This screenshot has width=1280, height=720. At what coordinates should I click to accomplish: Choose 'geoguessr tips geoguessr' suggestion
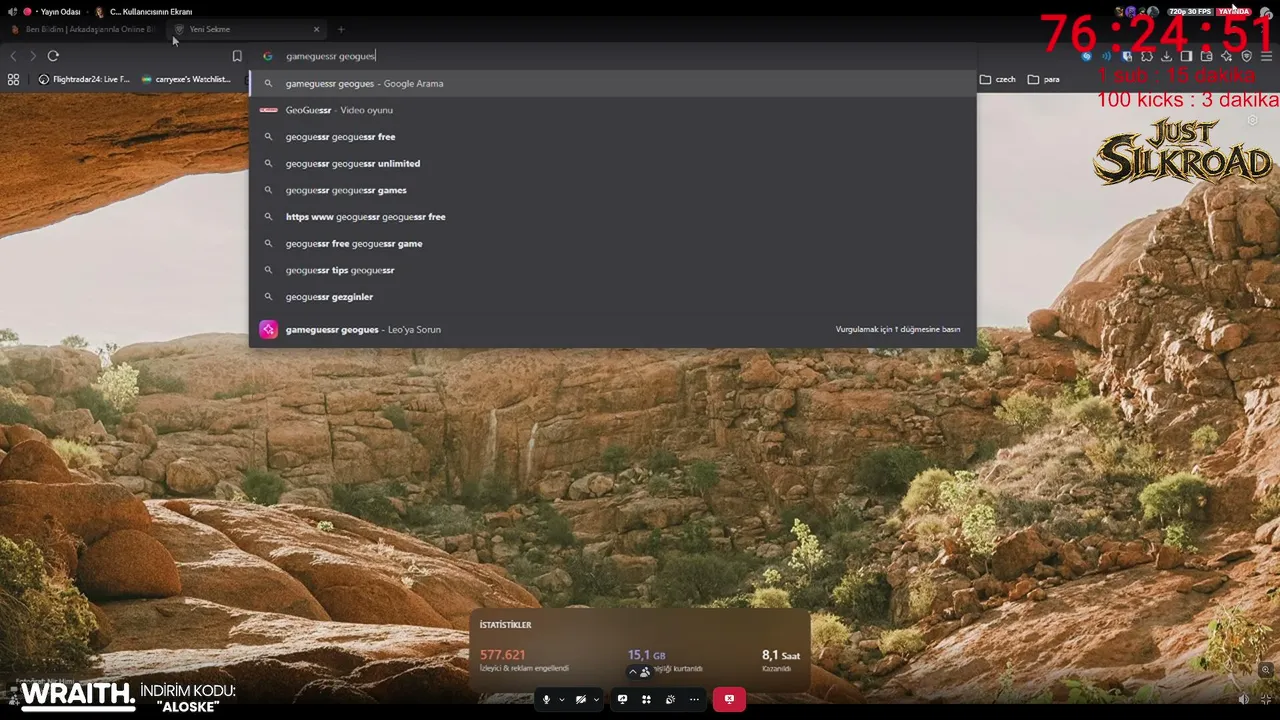tap(612, 270)
